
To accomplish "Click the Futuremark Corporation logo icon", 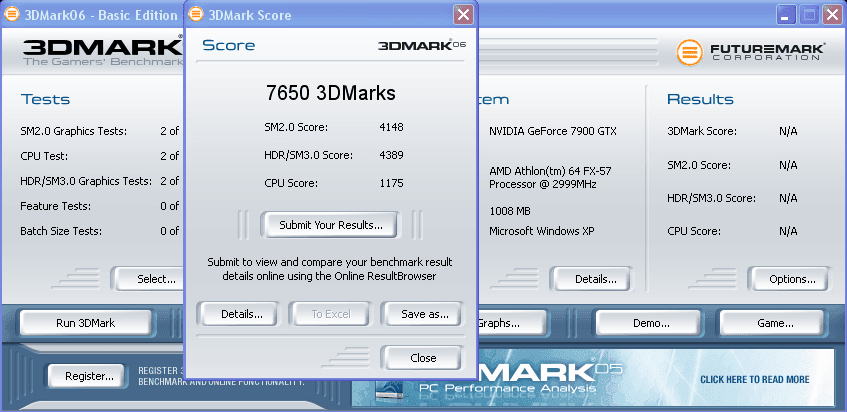I will (x=690, y=52).
